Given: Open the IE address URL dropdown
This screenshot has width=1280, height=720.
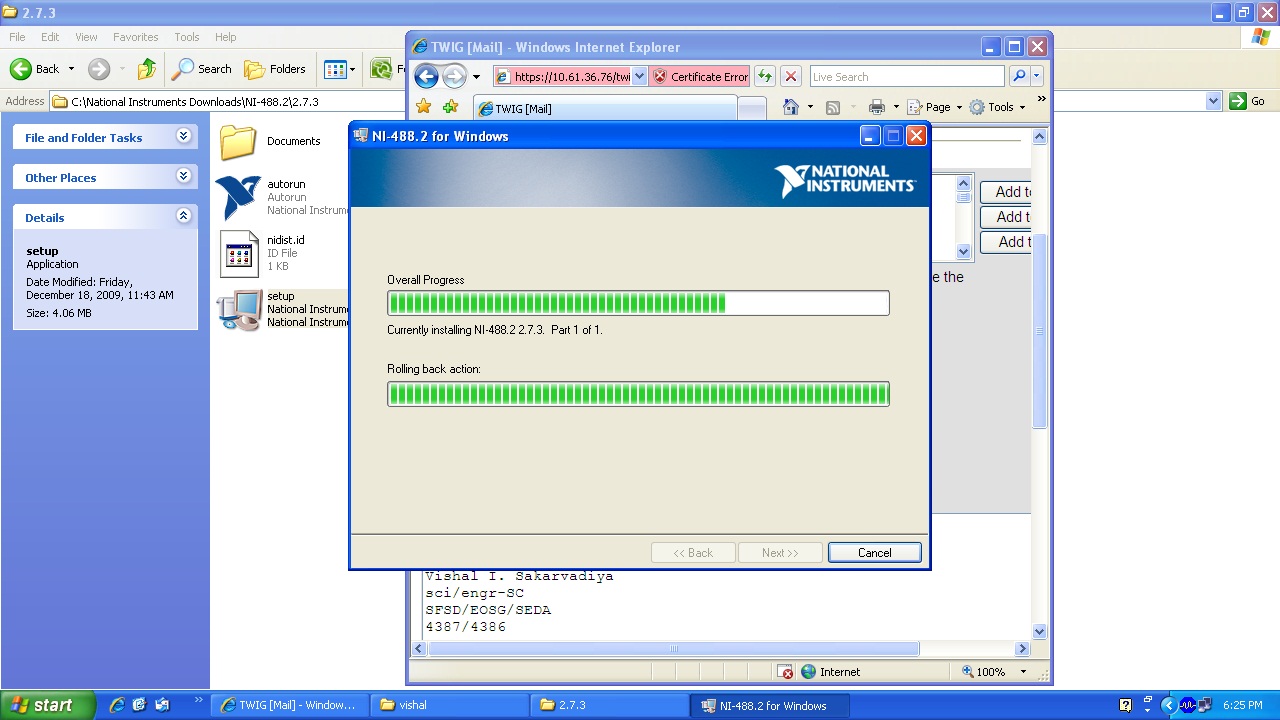Looking at the screenshot, I should coord(640,77).
